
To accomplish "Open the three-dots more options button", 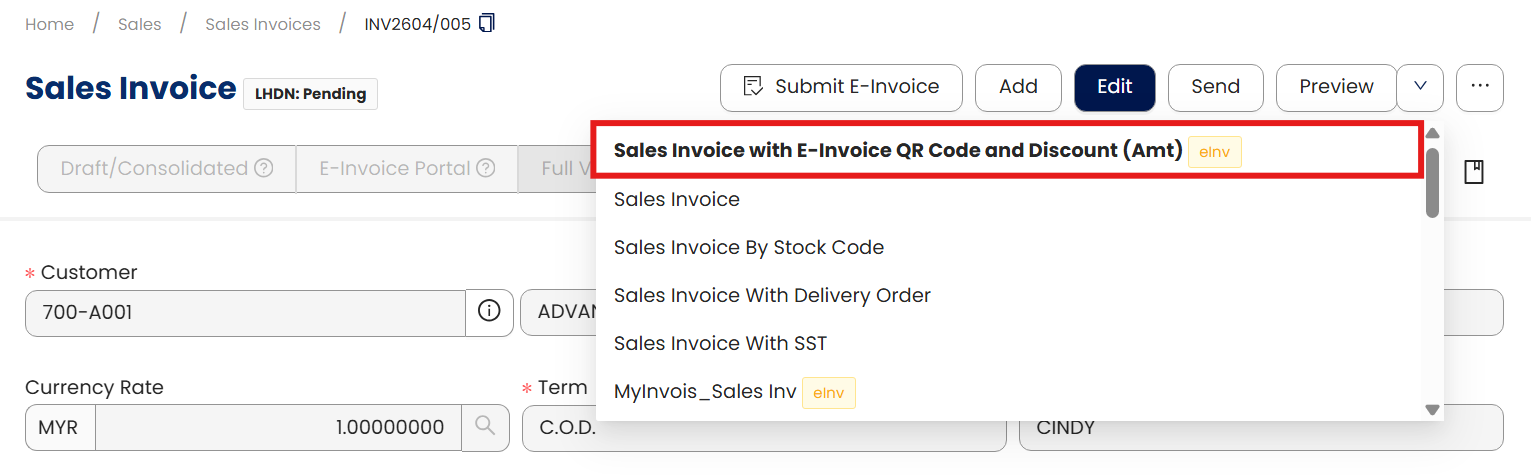I will click(1480, 87).
